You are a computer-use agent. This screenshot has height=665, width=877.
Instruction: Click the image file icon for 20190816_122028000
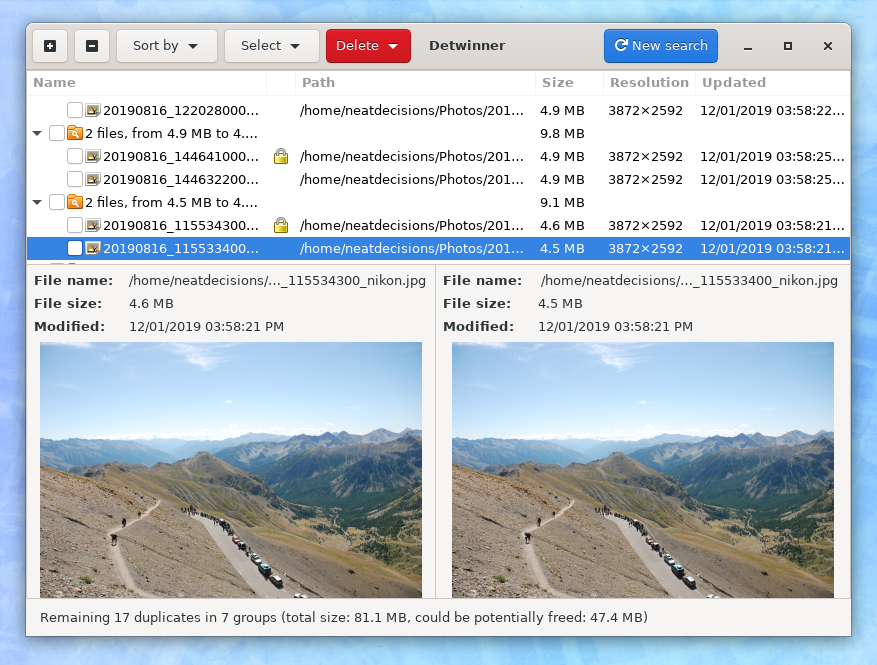[x=93, y=110]
